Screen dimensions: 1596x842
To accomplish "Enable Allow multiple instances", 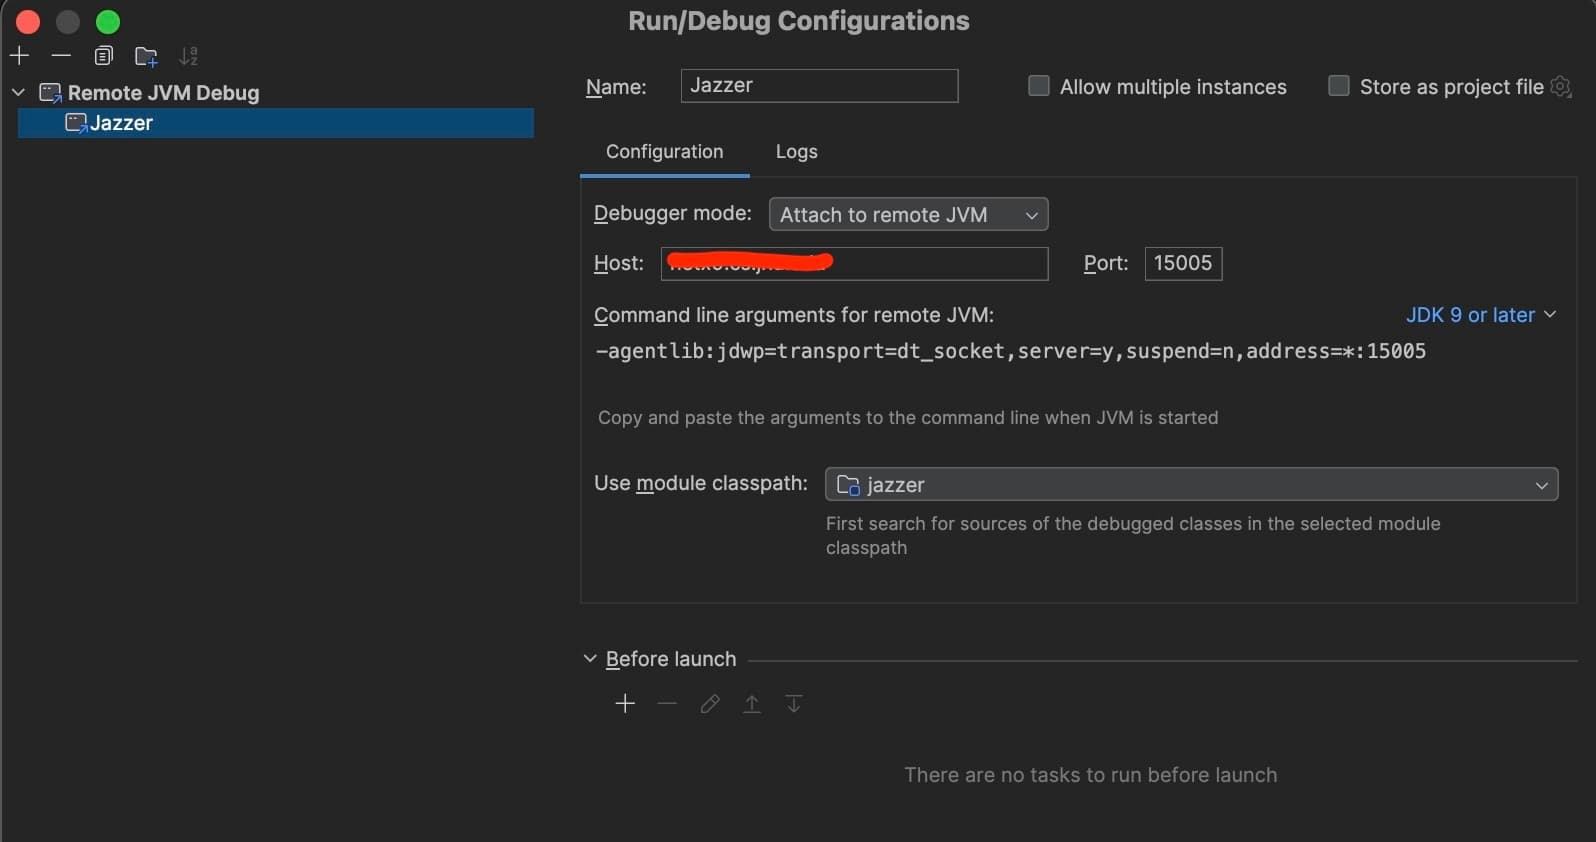I will point(1039,86).
